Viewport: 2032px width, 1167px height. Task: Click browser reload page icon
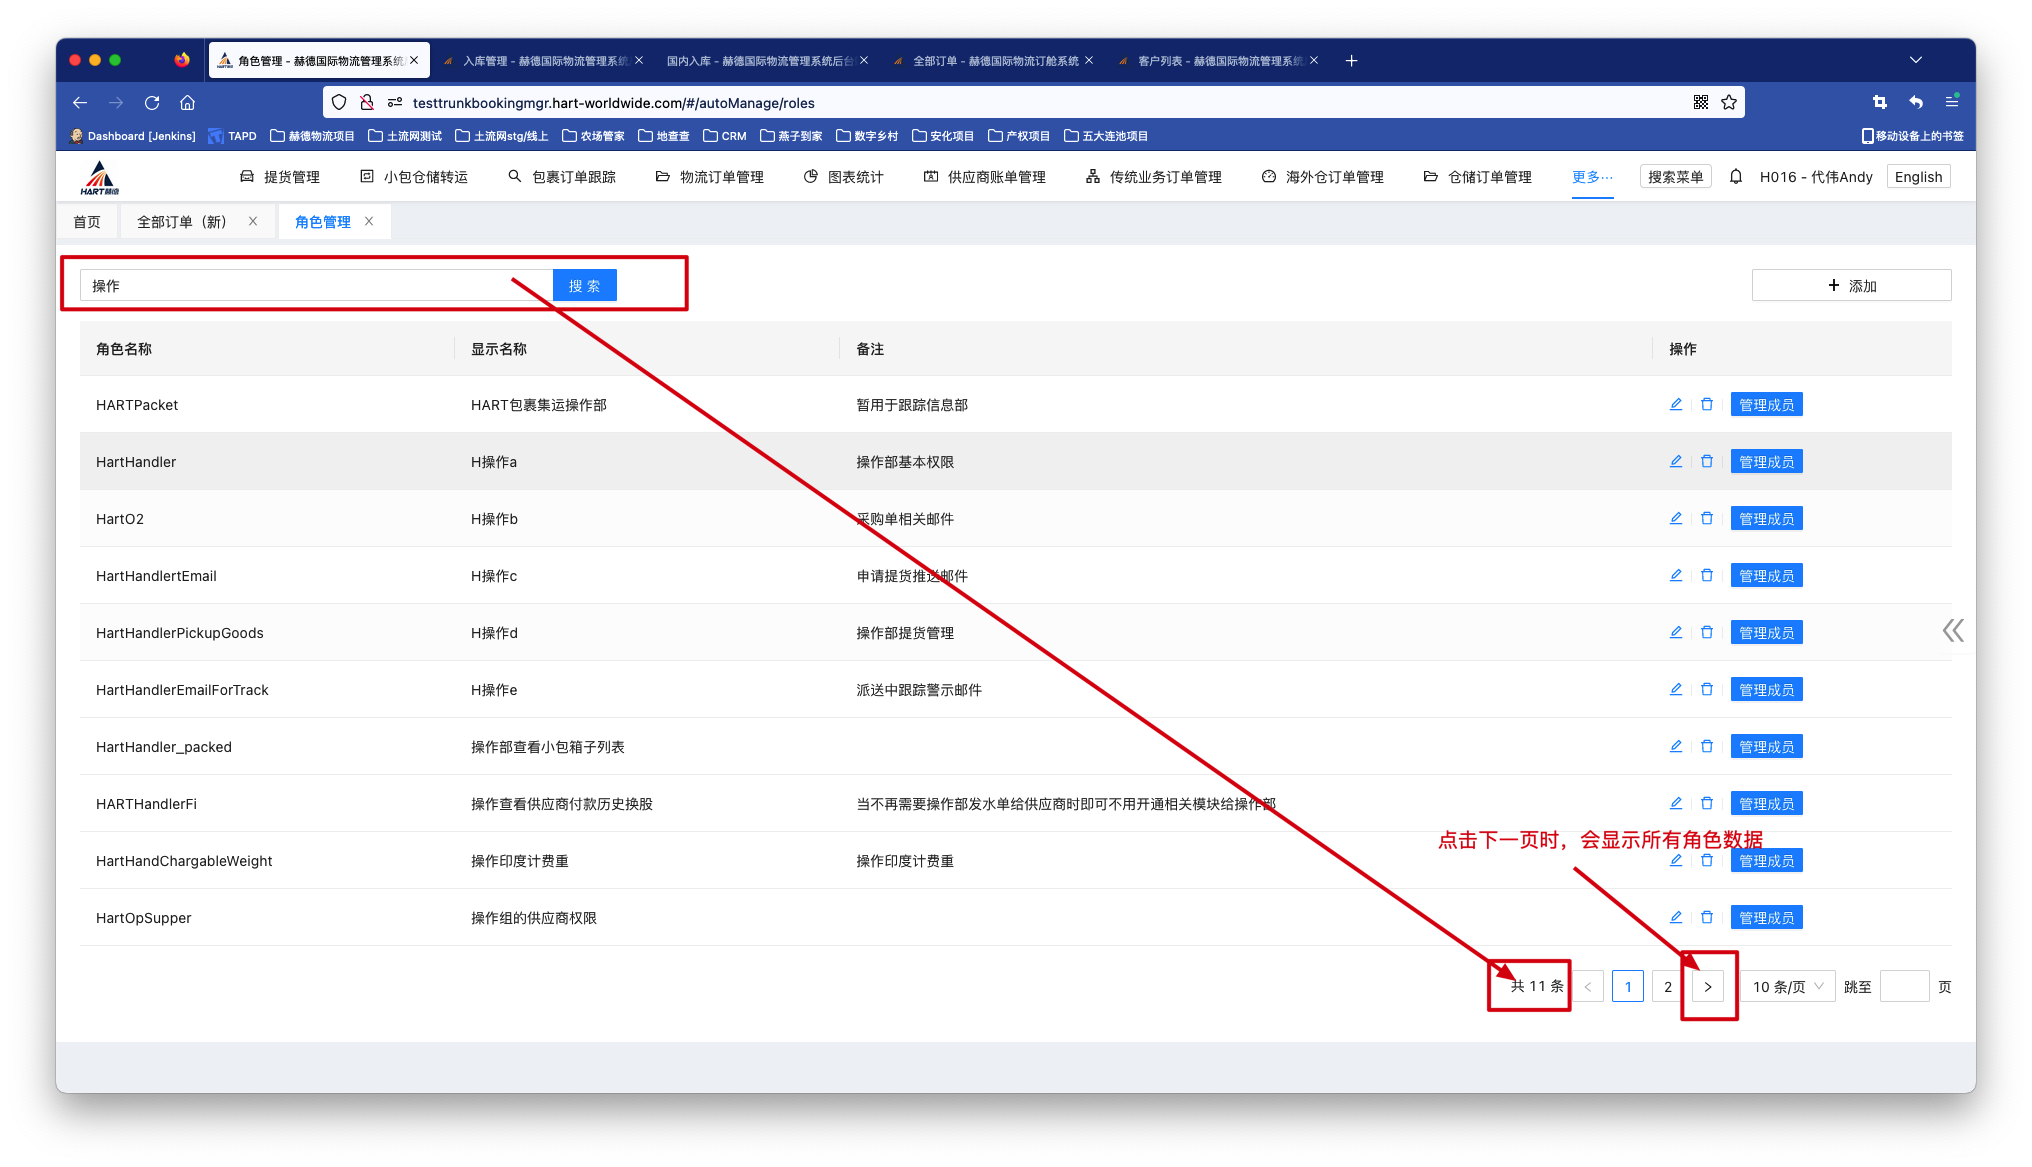(152, 102)
